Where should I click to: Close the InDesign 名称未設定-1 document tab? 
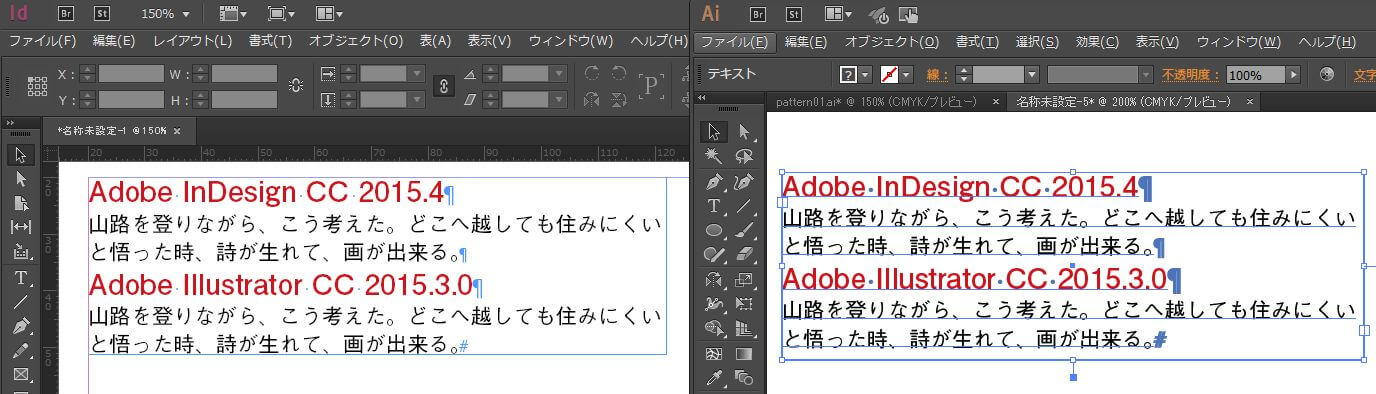point(177,131)
